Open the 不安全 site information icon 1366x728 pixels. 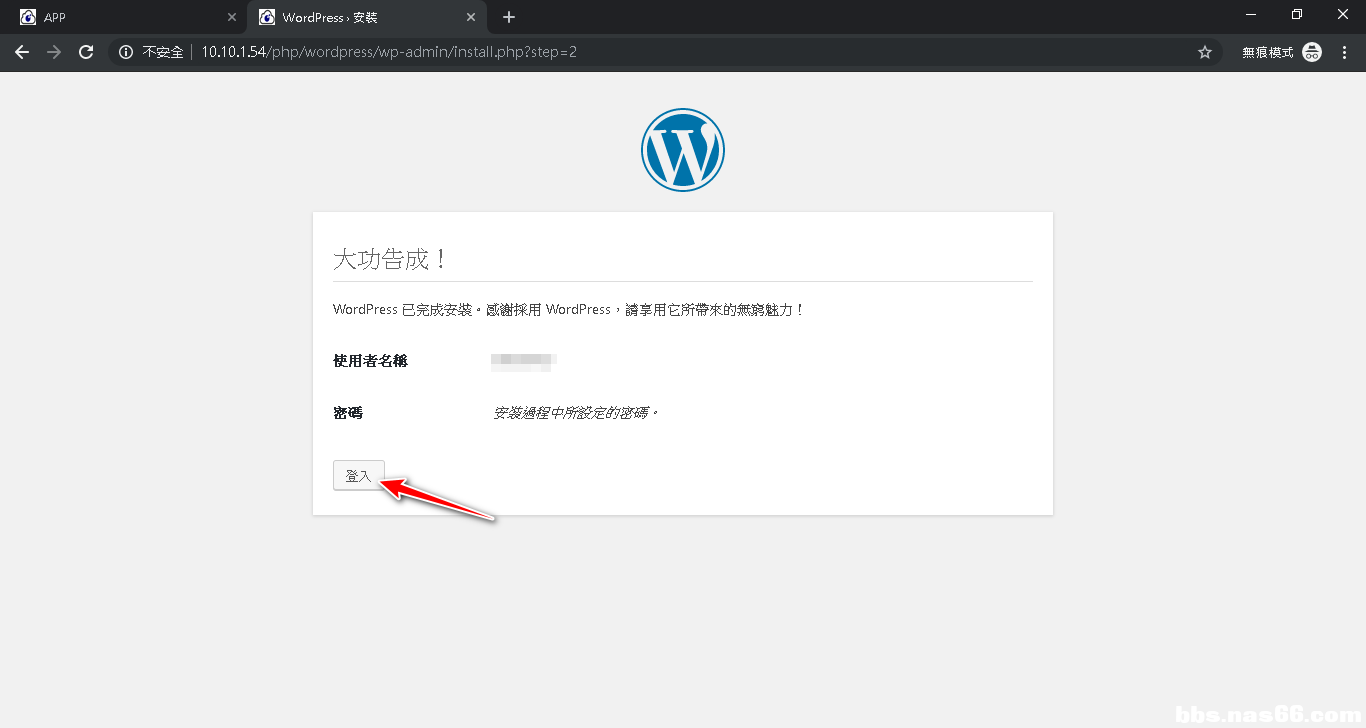coord(126,52)
